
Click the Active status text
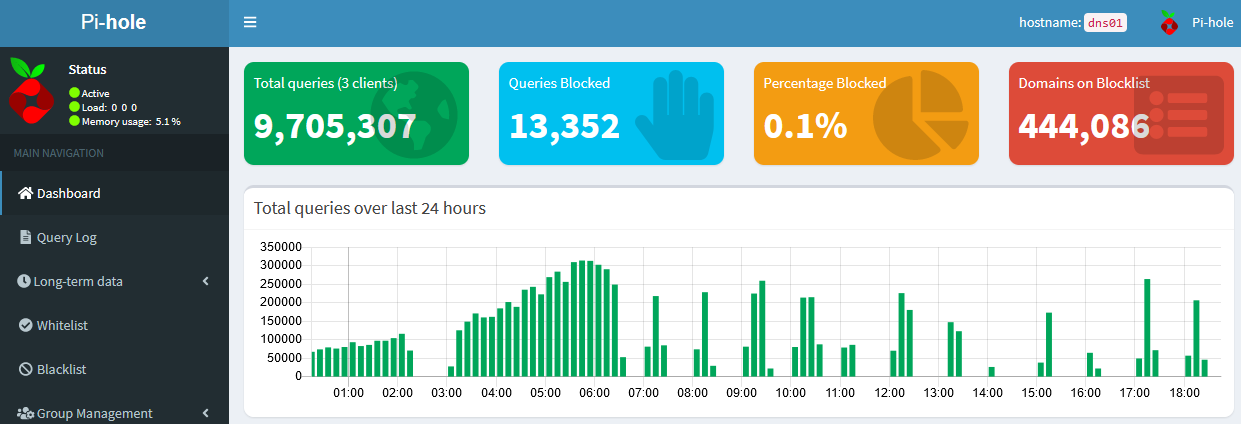pyautogui.click(x=96, y=93)
